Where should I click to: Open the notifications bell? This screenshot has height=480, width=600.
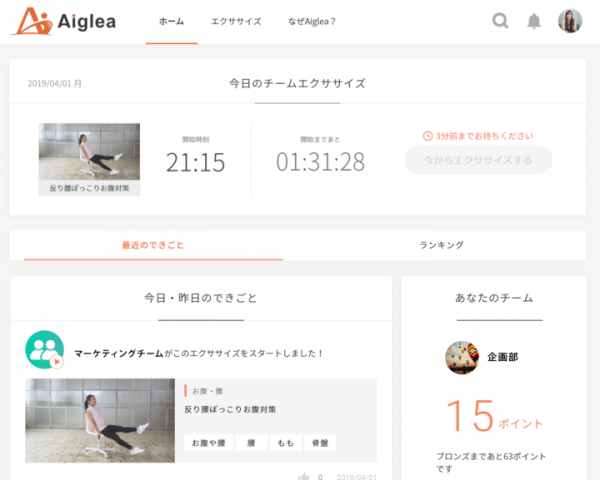click(x=534, y=21)
